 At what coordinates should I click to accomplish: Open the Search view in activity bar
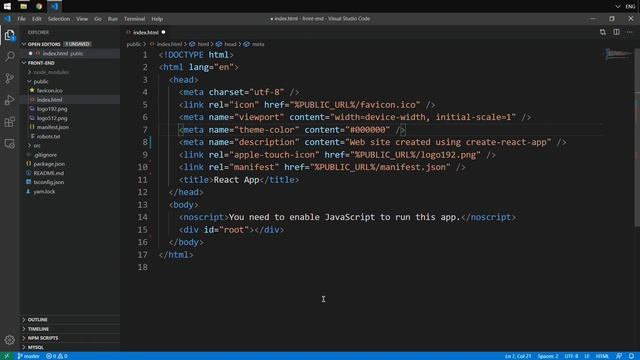9,56
